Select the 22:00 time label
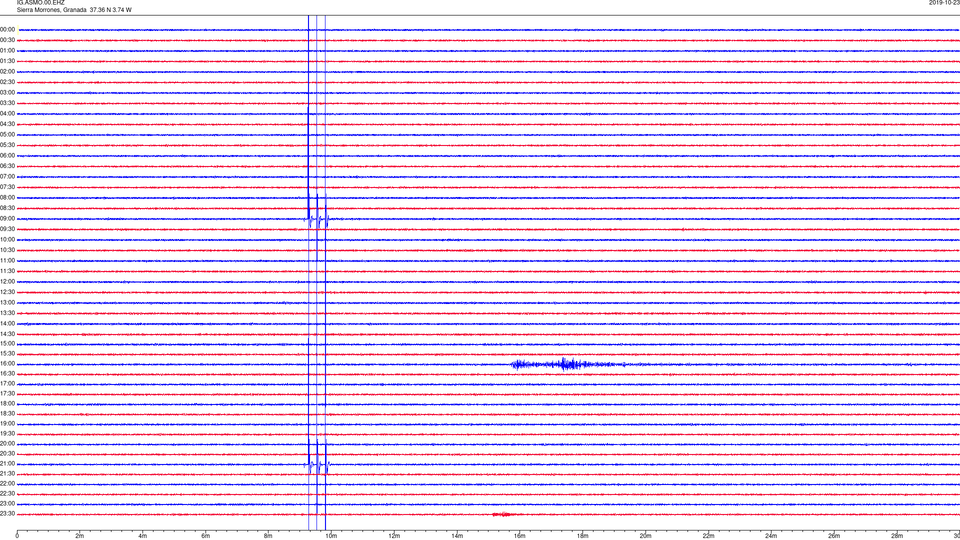Screen dimensions: 960x540 tap(7, 484)
